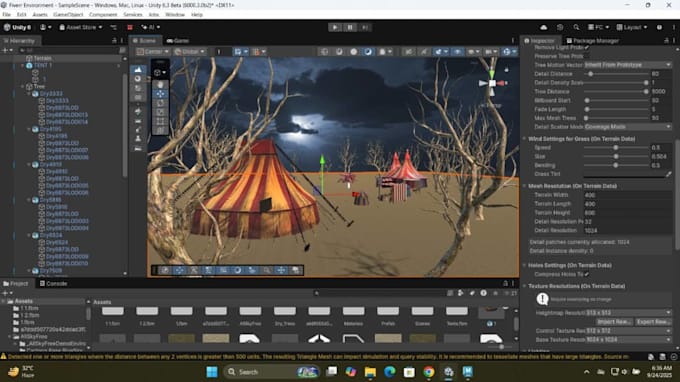Open the Window menu
The height and width of the screenshot is (382, 680).
175,14
